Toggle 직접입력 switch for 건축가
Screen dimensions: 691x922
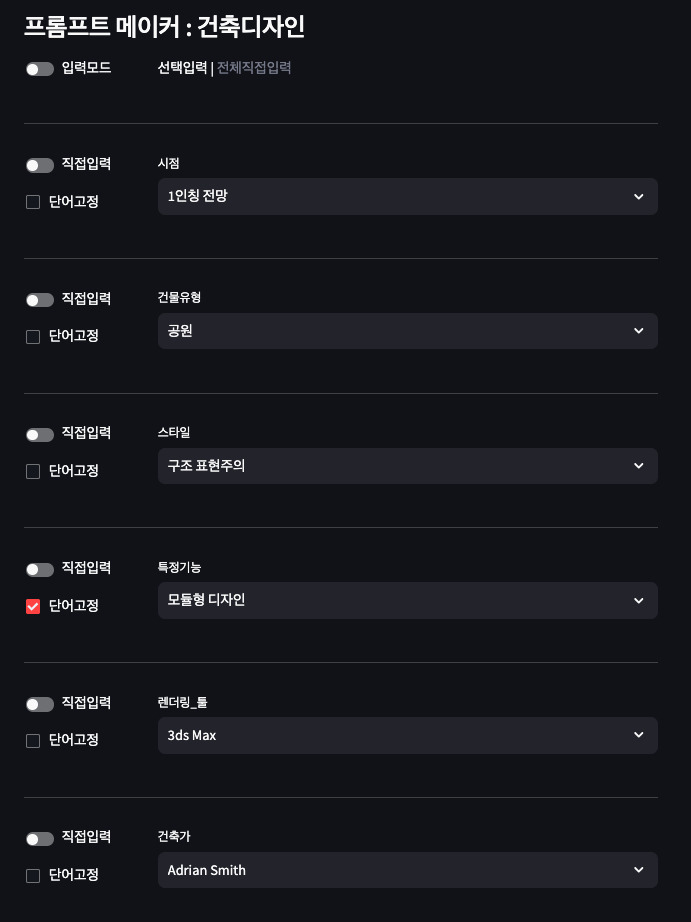40,839
